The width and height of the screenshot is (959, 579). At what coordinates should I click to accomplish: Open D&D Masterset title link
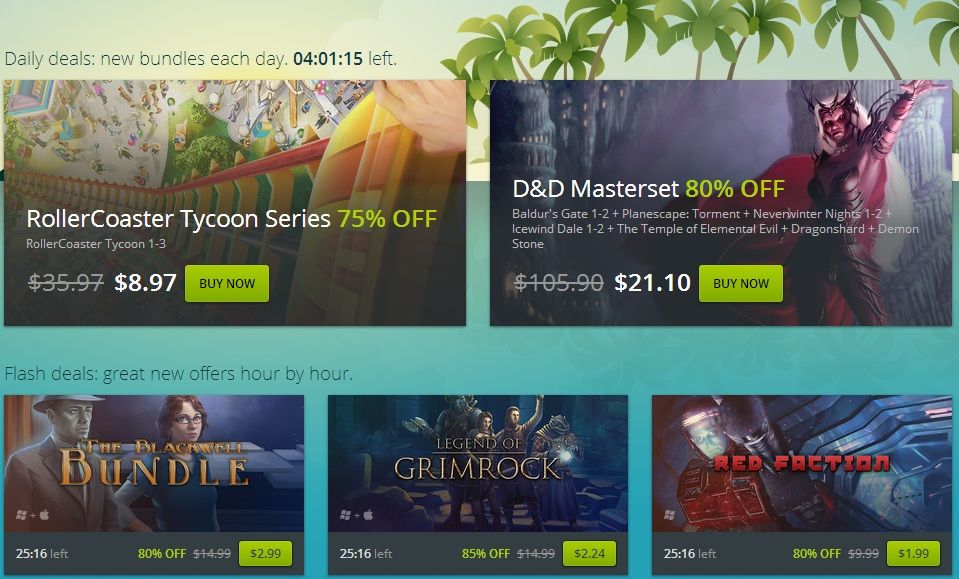point(596,189)
